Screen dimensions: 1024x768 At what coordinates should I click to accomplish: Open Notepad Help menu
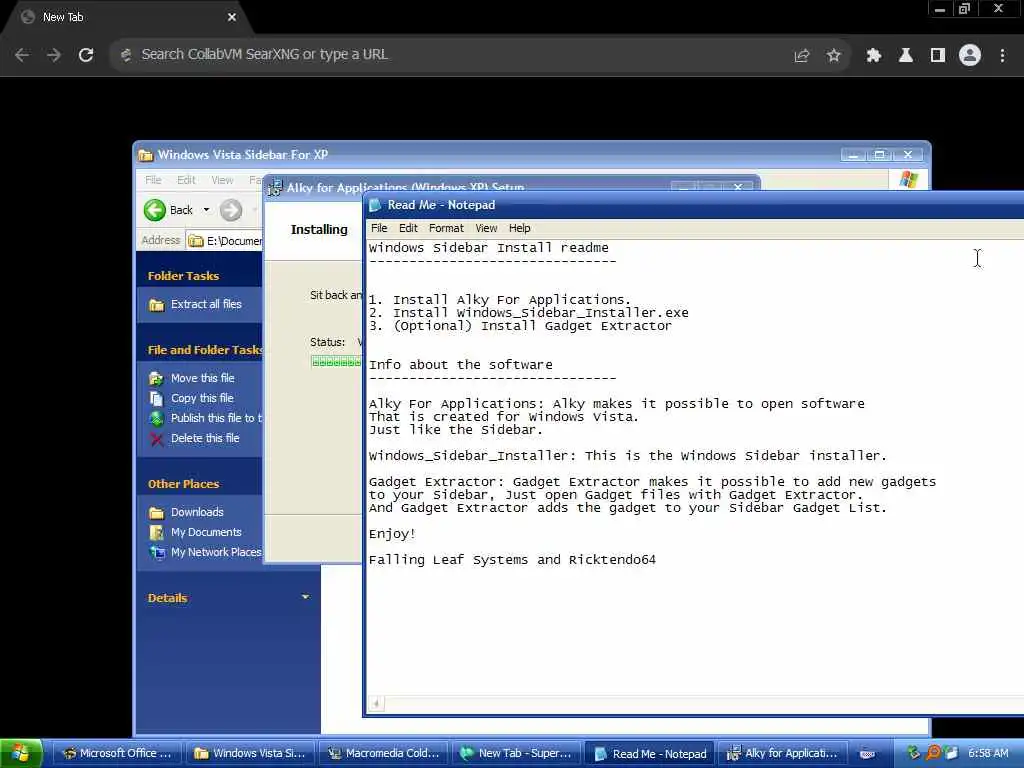click(x=519, y=228)
